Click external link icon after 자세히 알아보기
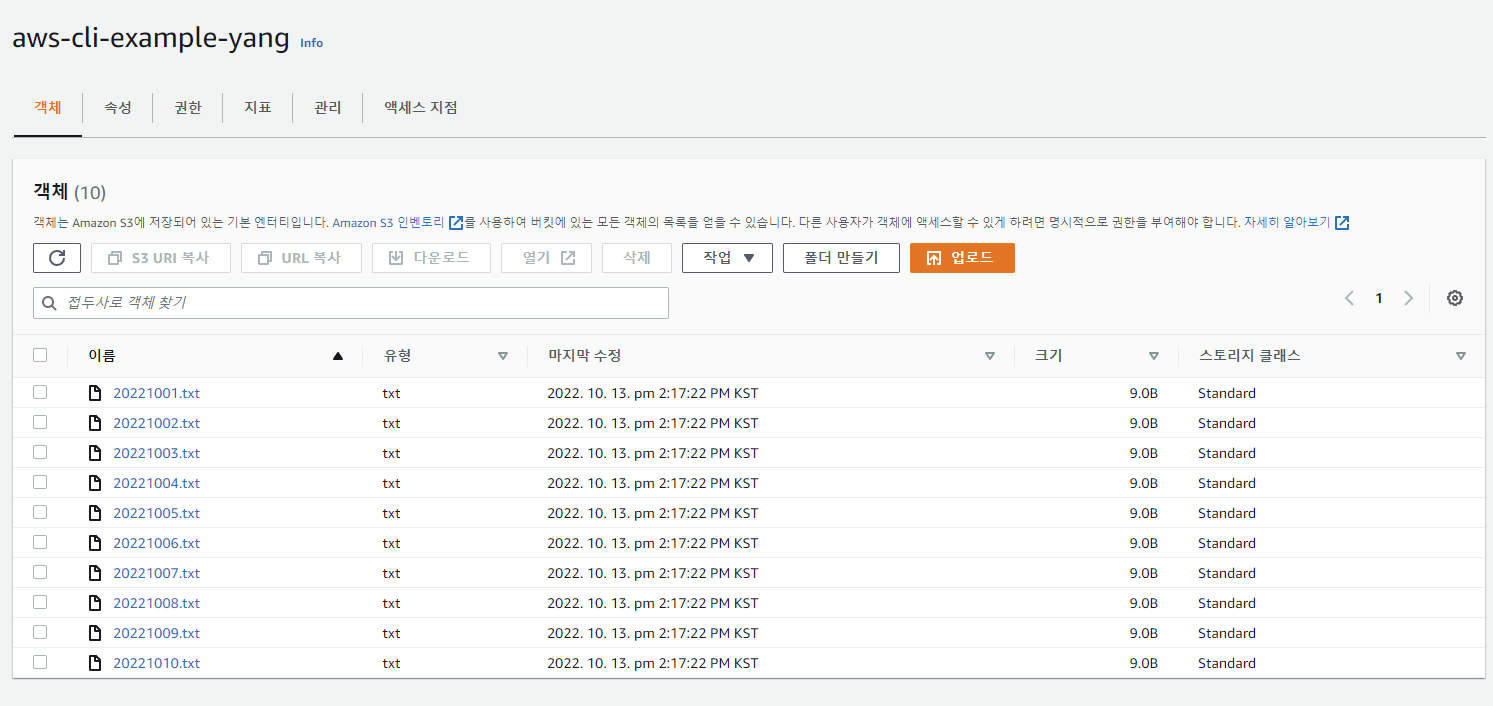This screenshot has width=1493, height=706. coord(1342,223)
